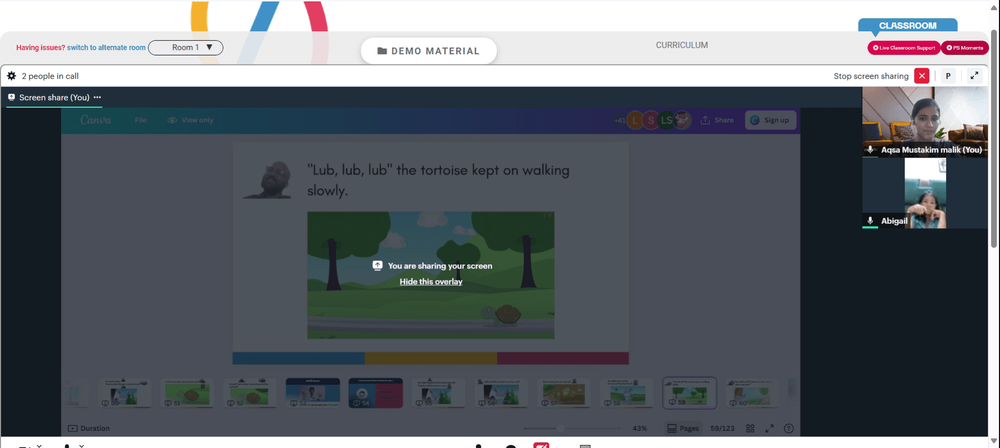Screen dimensions: 1000x448
Task: Click the 43% zoom level value
Action: [x=640, y=428]
